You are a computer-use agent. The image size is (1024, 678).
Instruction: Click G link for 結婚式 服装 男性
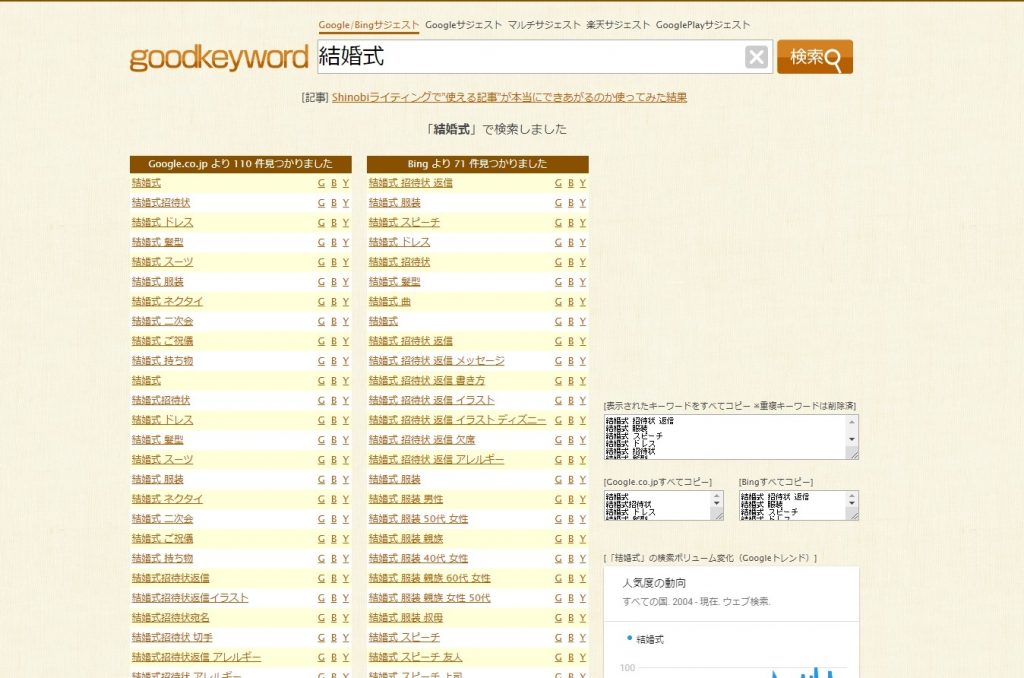point(558,500)
